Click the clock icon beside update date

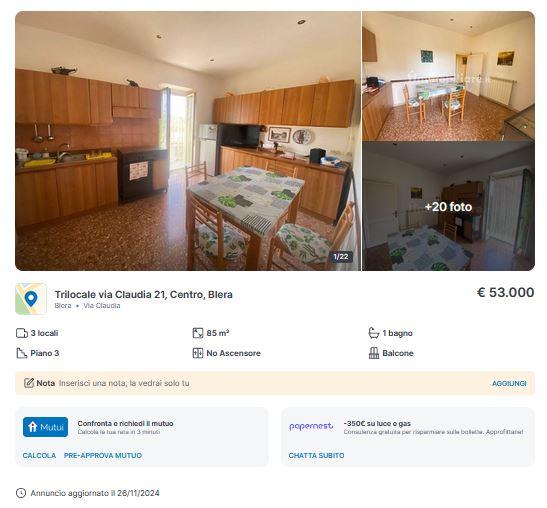coord(21,493)
